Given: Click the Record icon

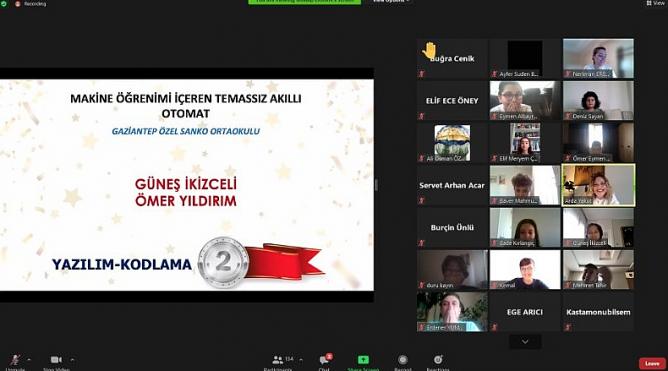Looking at the screenshot, I should pos(403,360).
